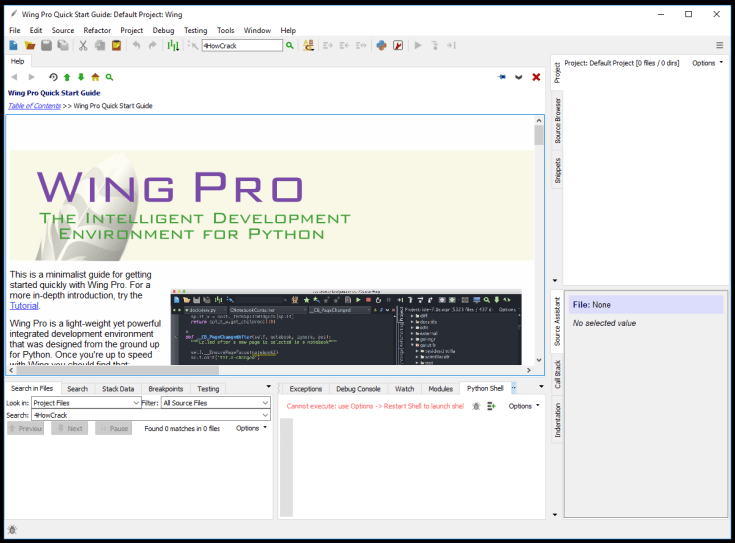
Task: Open the Refactor menu
Action: pyautogui.click(x=97, y=30)
